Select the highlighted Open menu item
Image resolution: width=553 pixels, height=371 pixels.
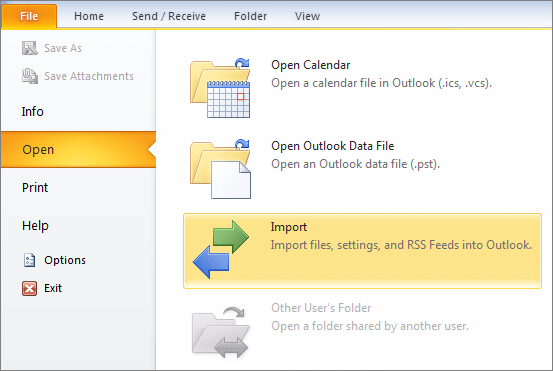point(78,150)
